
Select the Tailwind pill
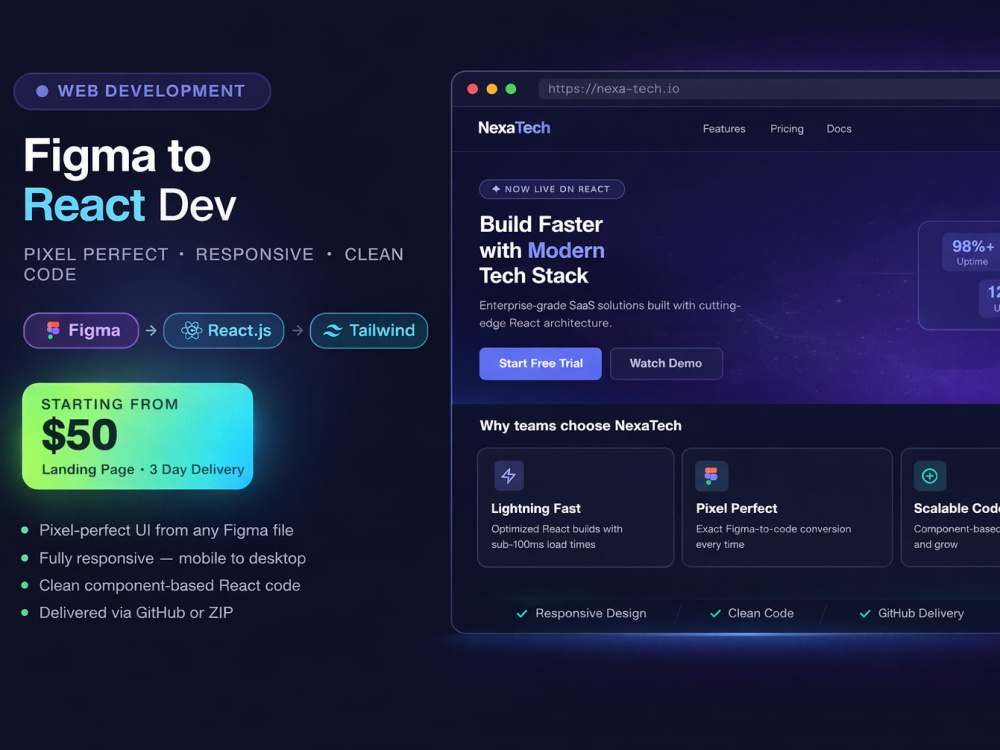pyautogui.click(x=369, y=330)
